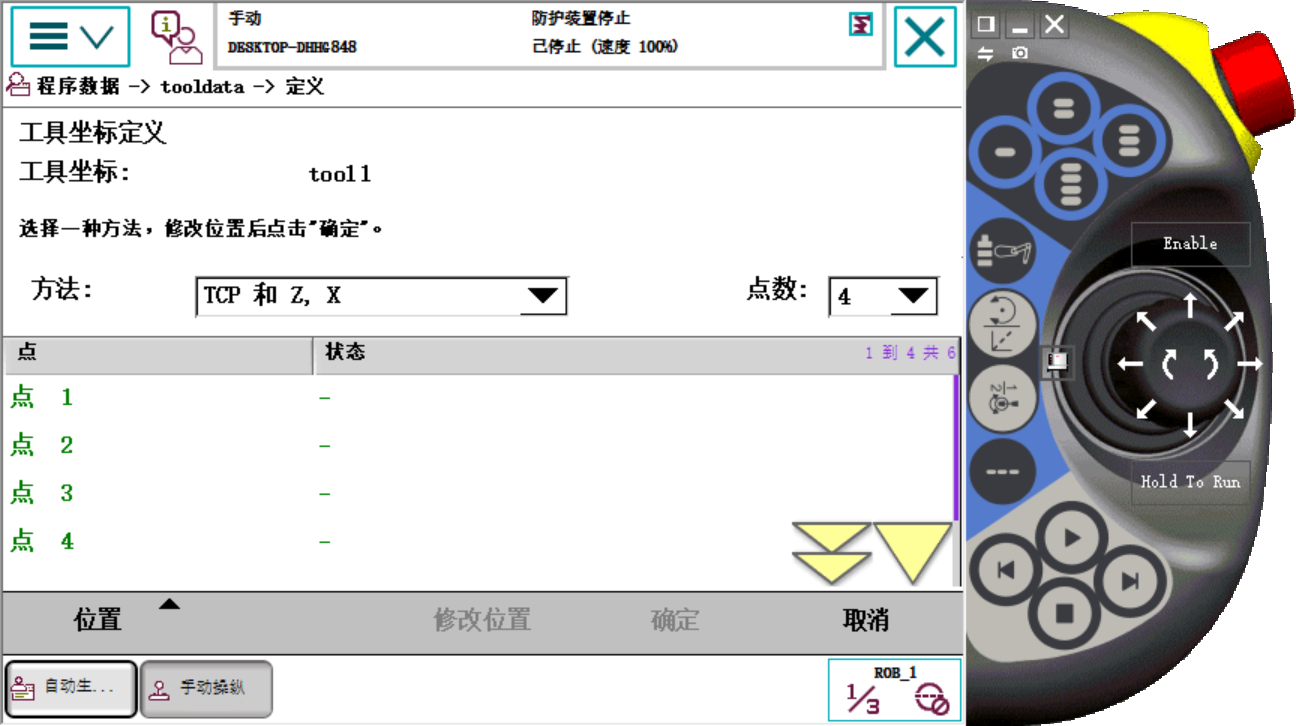Expand the 方法 method dropdown
This screenshot has height=726, width=1296.
point(381,296)
